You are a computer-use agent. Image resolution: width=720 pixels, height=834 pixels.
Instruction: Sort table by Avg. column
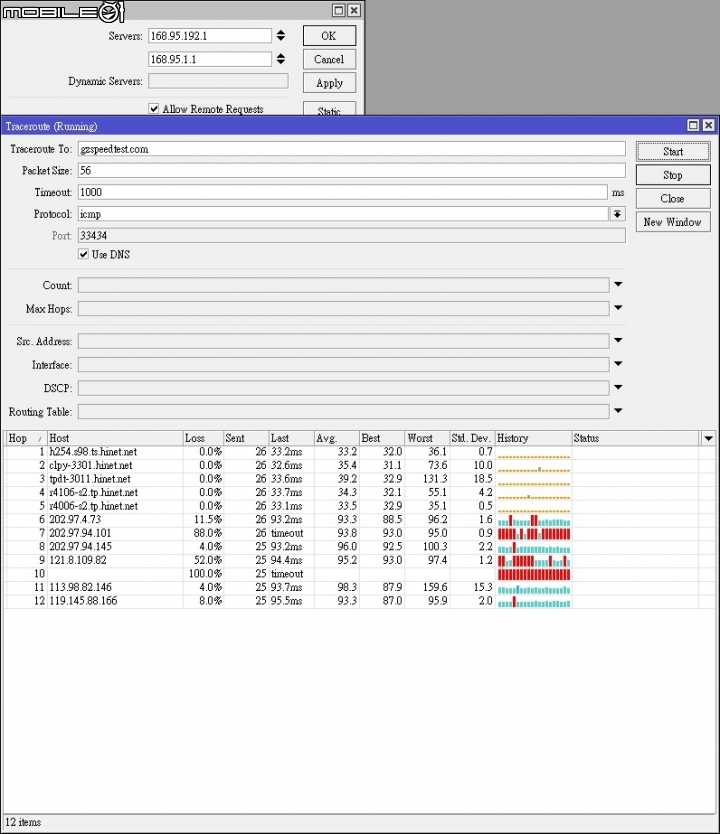pyautogui.click(x=337, y=438)
